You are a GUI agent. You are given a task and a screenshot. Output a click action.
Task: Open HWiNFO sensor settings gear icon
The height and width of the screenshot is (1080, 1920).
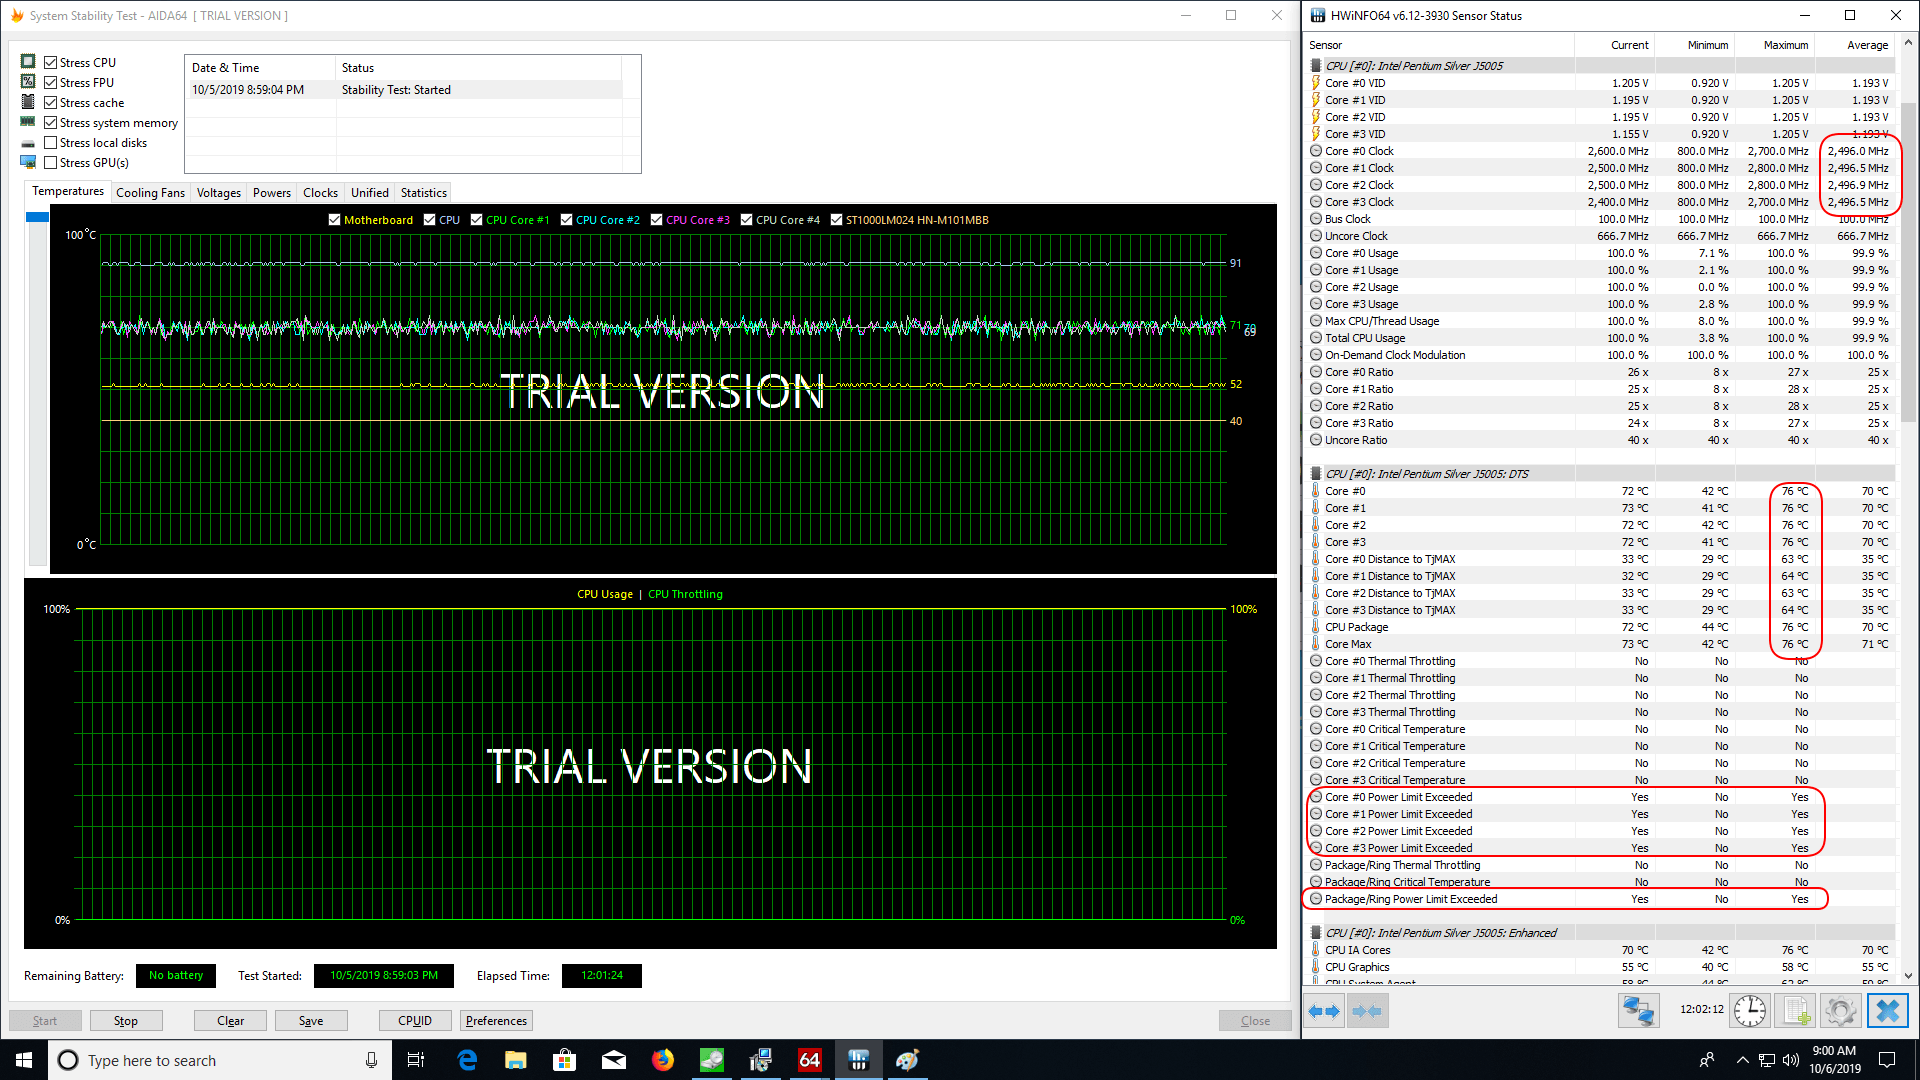(1840, 1011)
